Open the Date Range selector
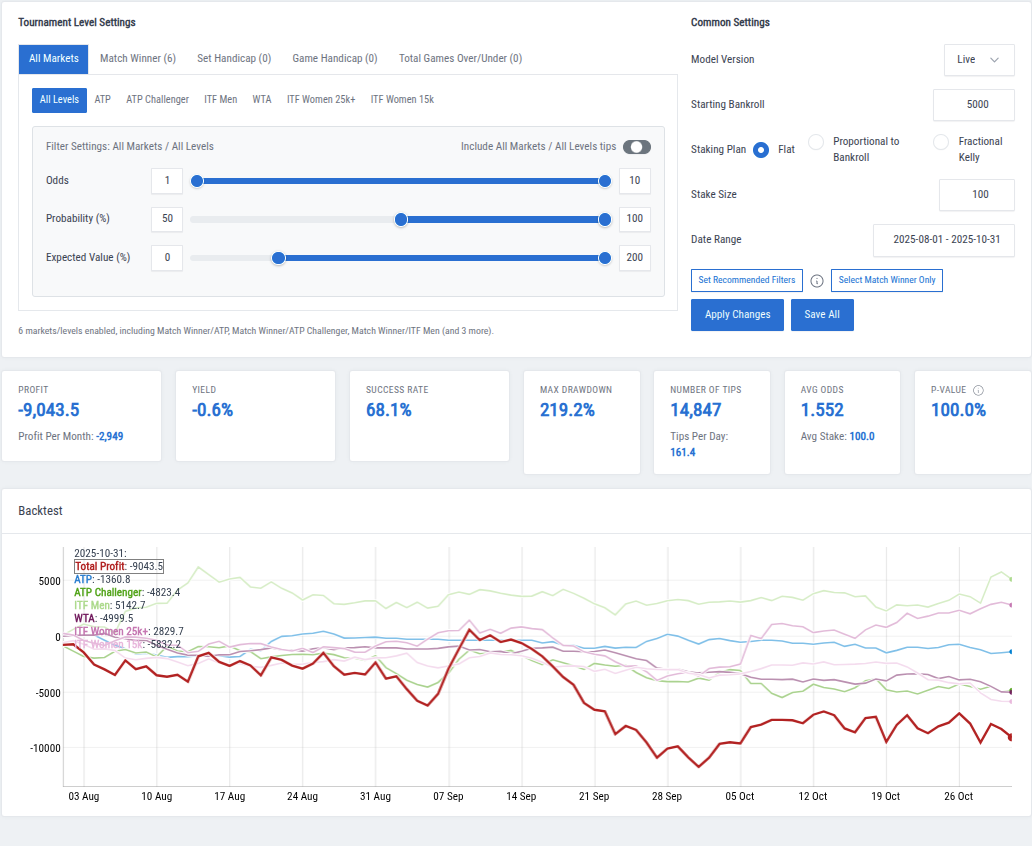The width and height of the screenshot is (1032, 846). 942,240
